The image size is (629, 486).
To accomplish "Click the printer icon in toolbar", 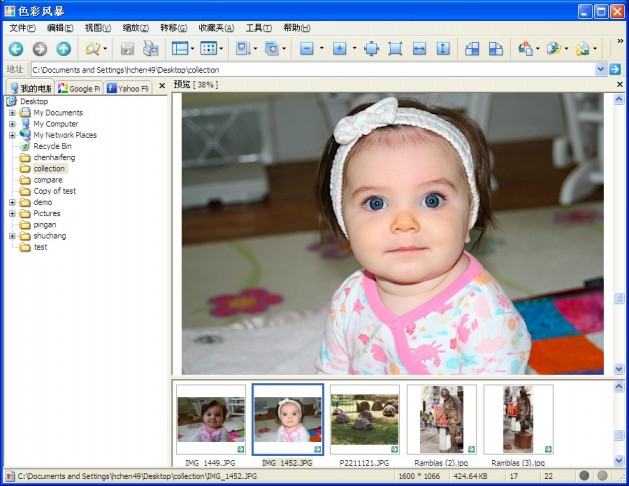I will pos(151,48).
